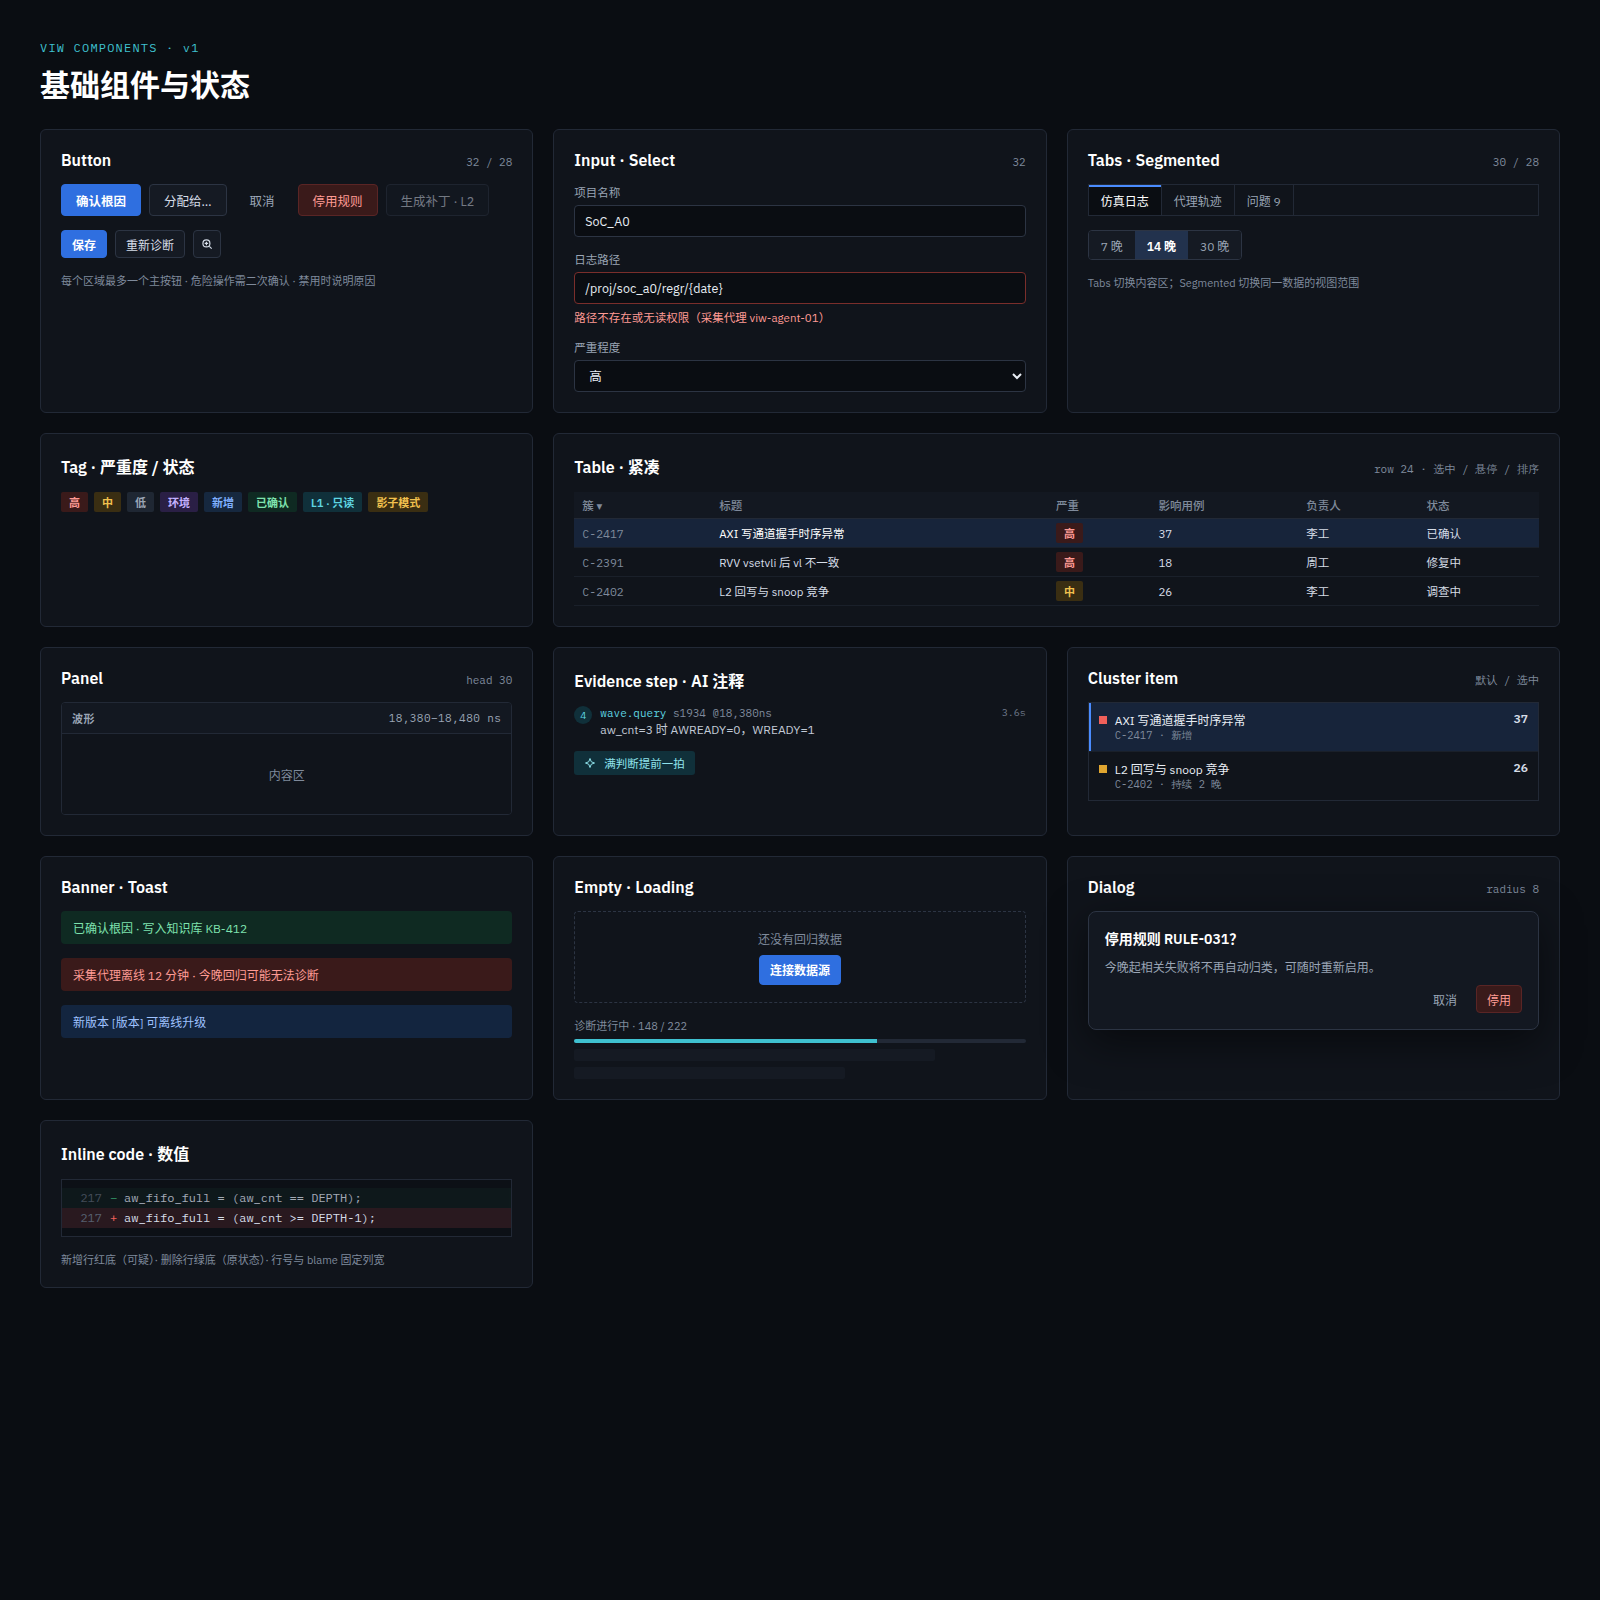
Task: Switch to the 代理轨迹 tab
Action: pos(1198,200)
